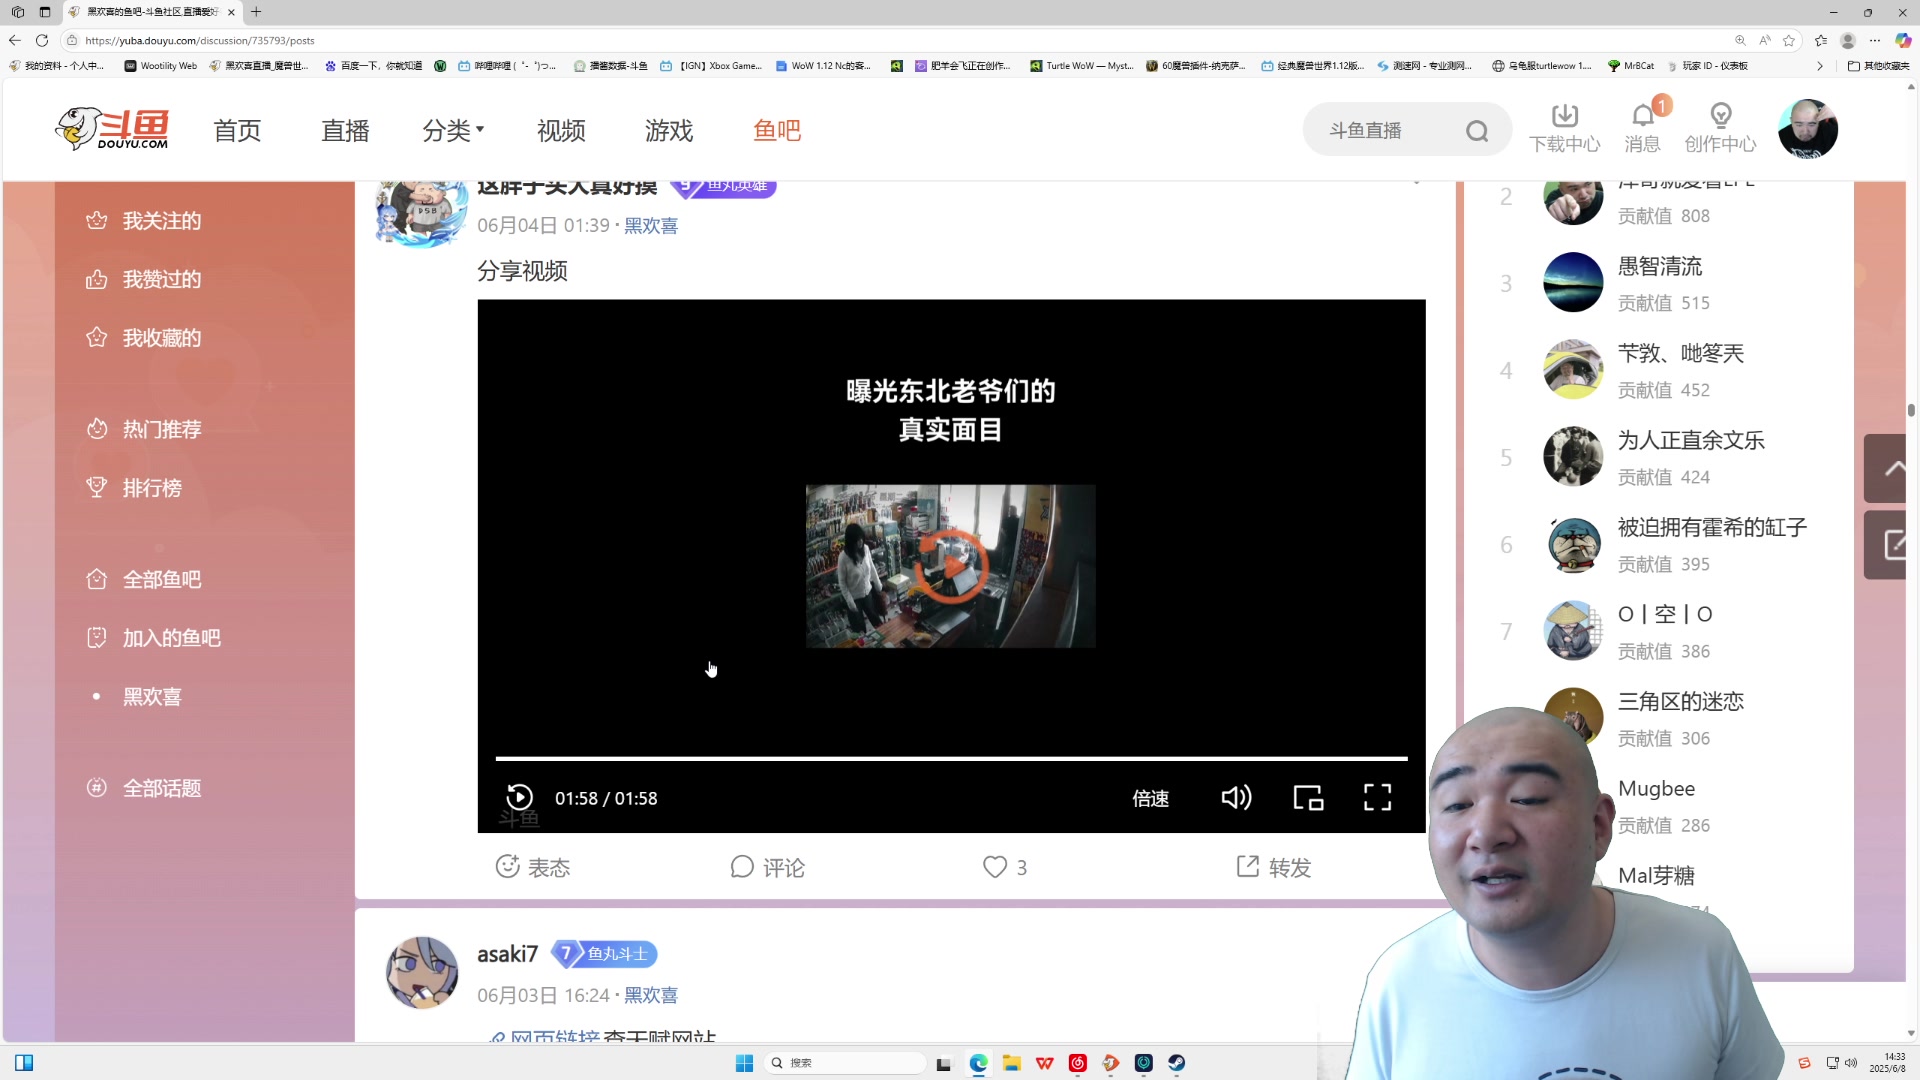1920x1080 pixels.
Task: Open the 视频 tab
Action: [561, 131]
